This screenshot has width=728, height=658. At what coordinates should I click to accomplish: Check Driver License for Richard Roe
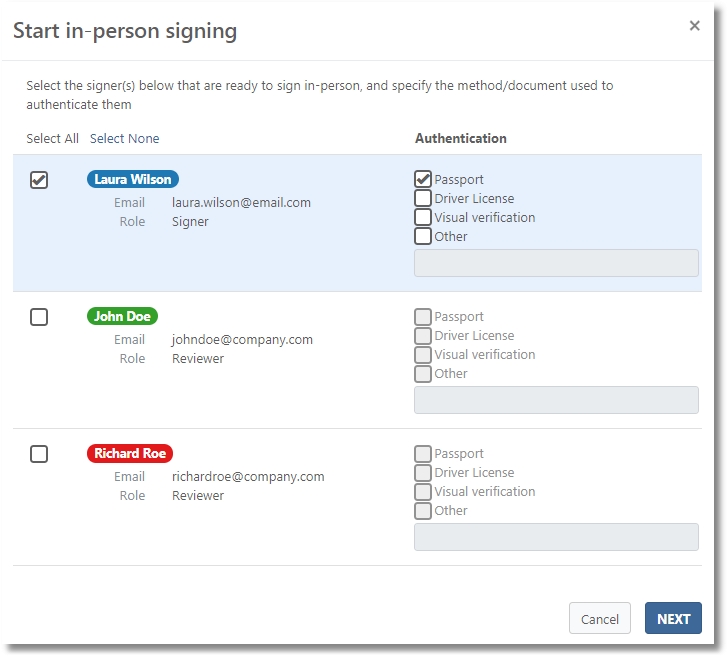[x=423, y=473]
